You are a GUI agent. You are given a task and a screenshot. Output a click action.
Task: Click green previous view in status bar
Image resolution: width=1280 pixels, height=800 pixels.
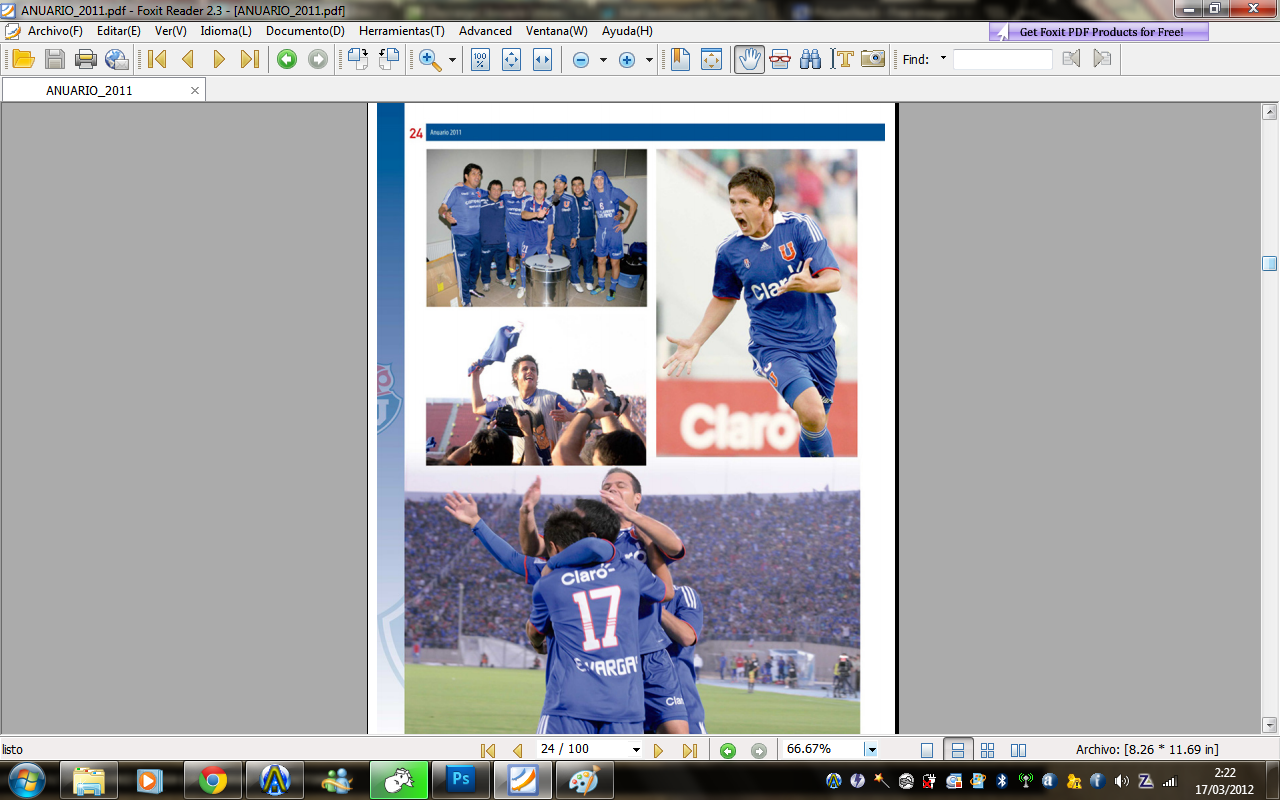728,750
